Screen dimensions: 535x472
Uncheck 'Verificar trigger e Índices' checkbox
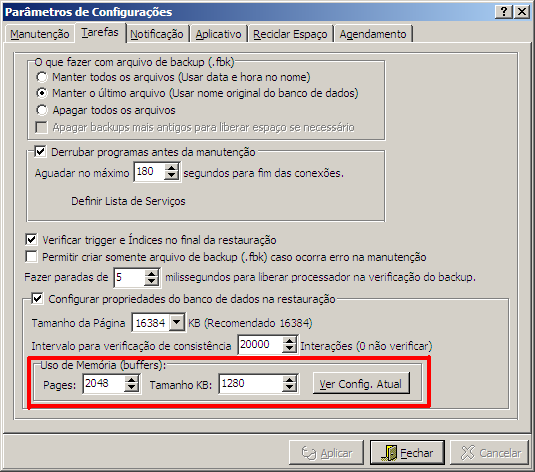pyautogui.click(x=31, y=239)
